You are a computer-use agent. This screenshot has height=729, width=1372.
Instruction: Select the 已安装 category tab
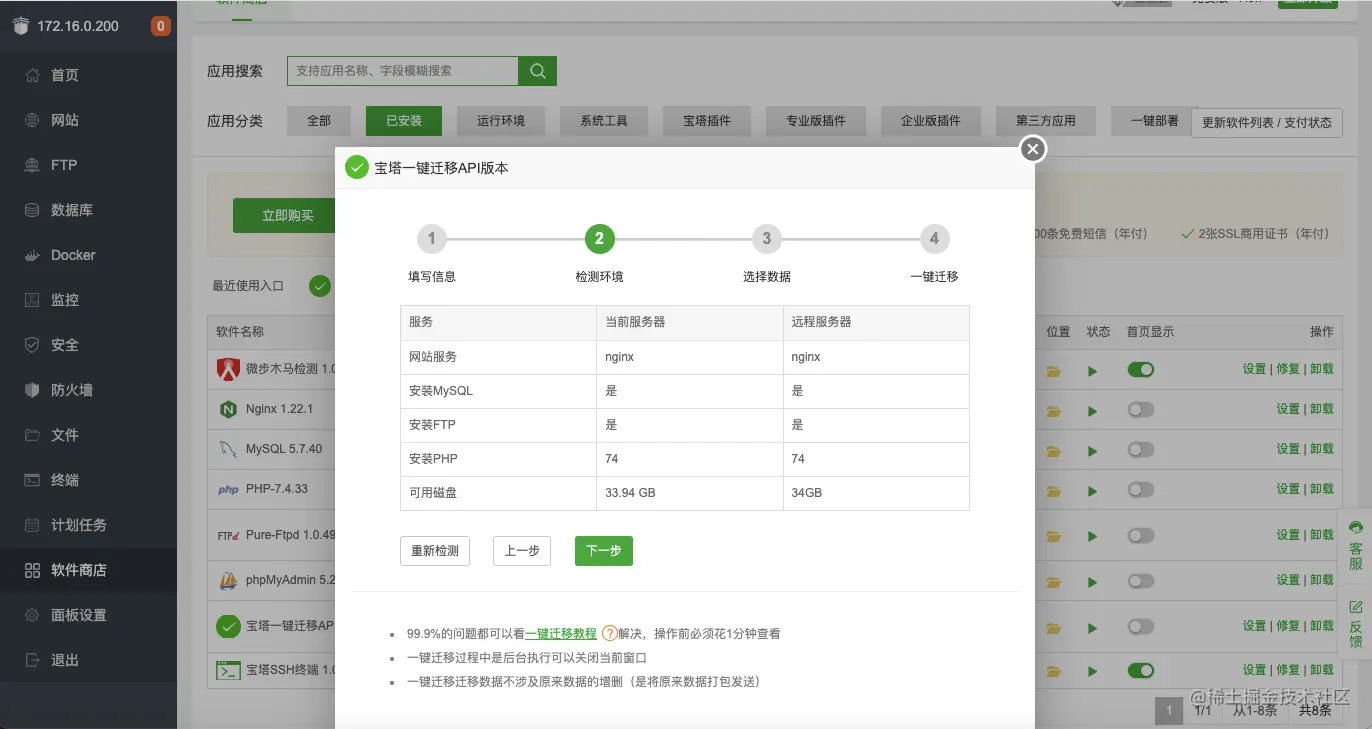point(404,121)
